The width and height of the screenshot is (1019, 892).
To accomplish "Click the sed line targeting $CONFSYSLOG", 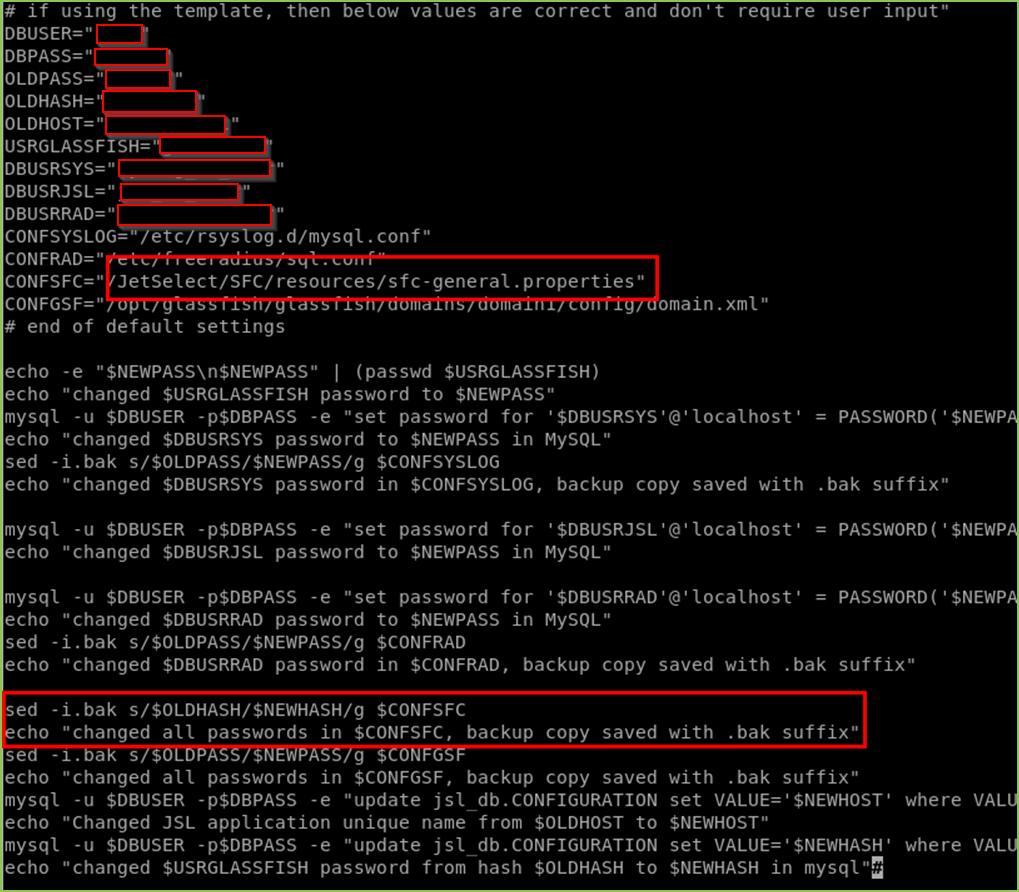I will pos(252,462).
